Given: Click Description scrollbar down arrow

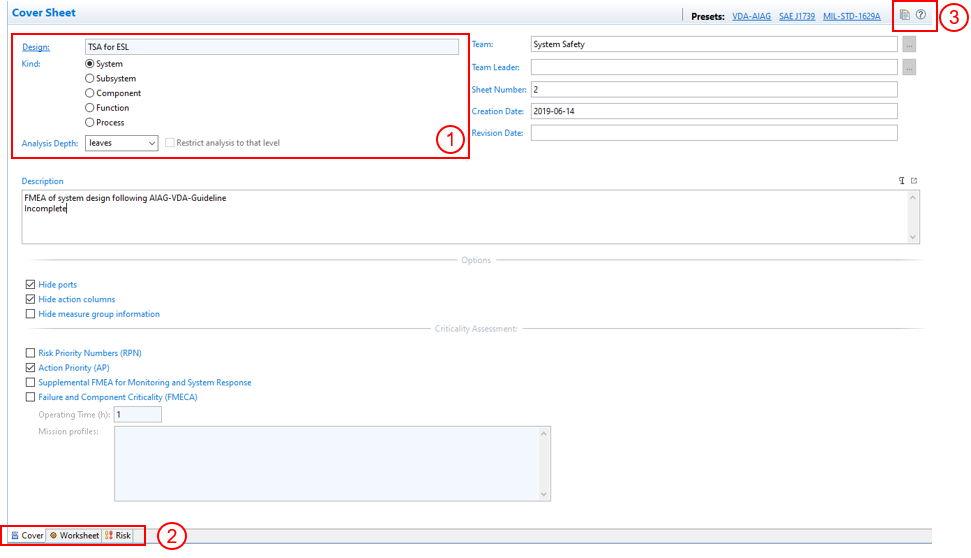Looking at the screenshot, I should 913,237.
